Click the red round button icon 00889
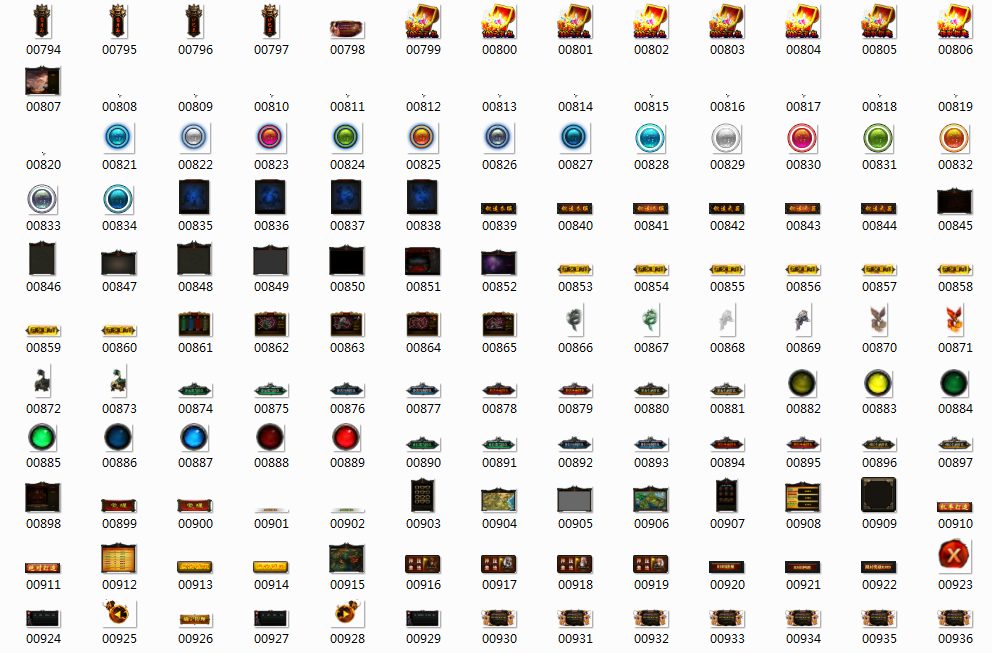This screenshot has height=653, width=992. 347,438
